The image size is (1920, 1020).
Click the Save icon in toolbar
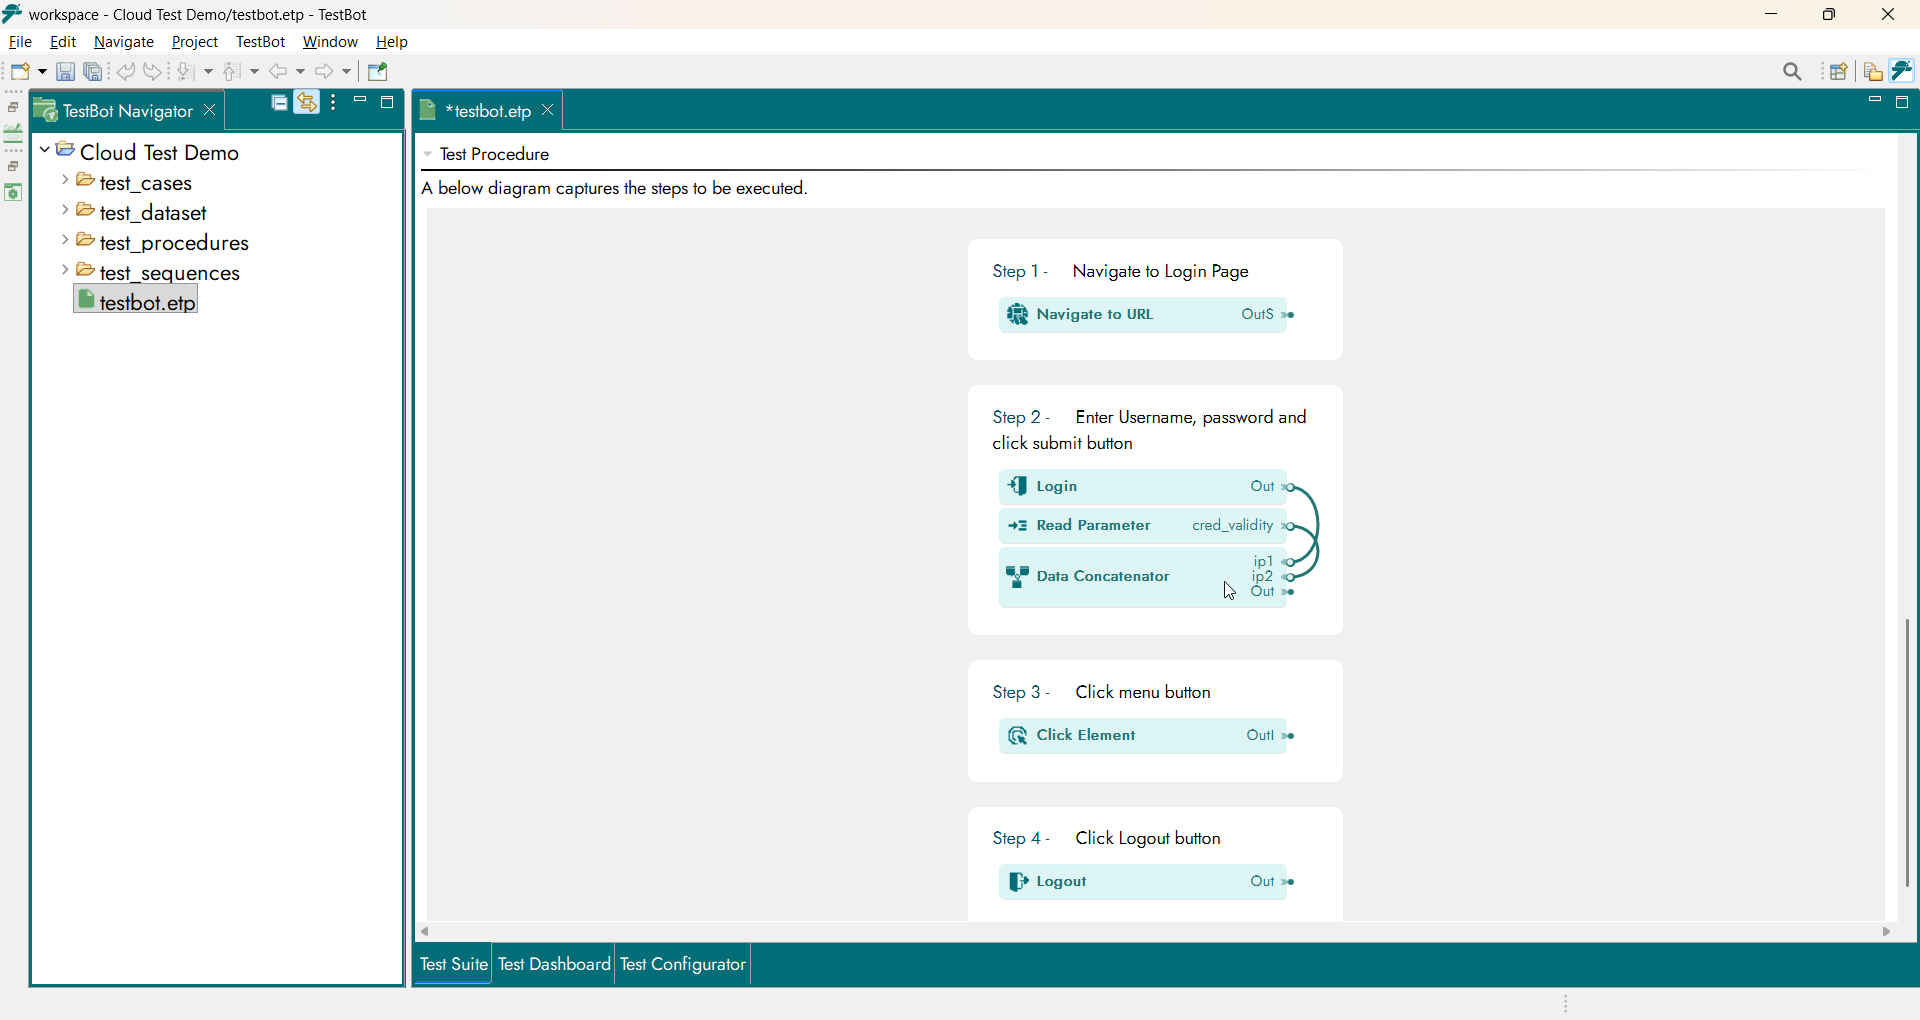pyautogui.click(x=65, y=72)
